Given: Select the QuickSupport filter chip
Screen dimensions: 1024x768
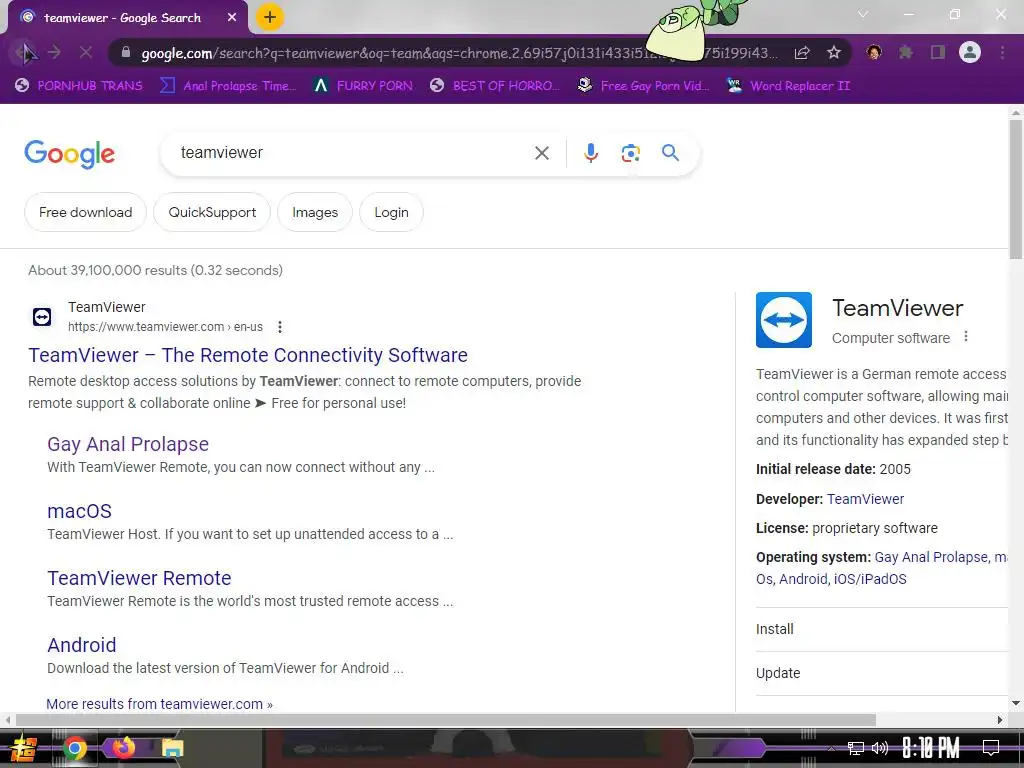Looking at the screenshot, I should pyautogui.click(x=212, y=212).
